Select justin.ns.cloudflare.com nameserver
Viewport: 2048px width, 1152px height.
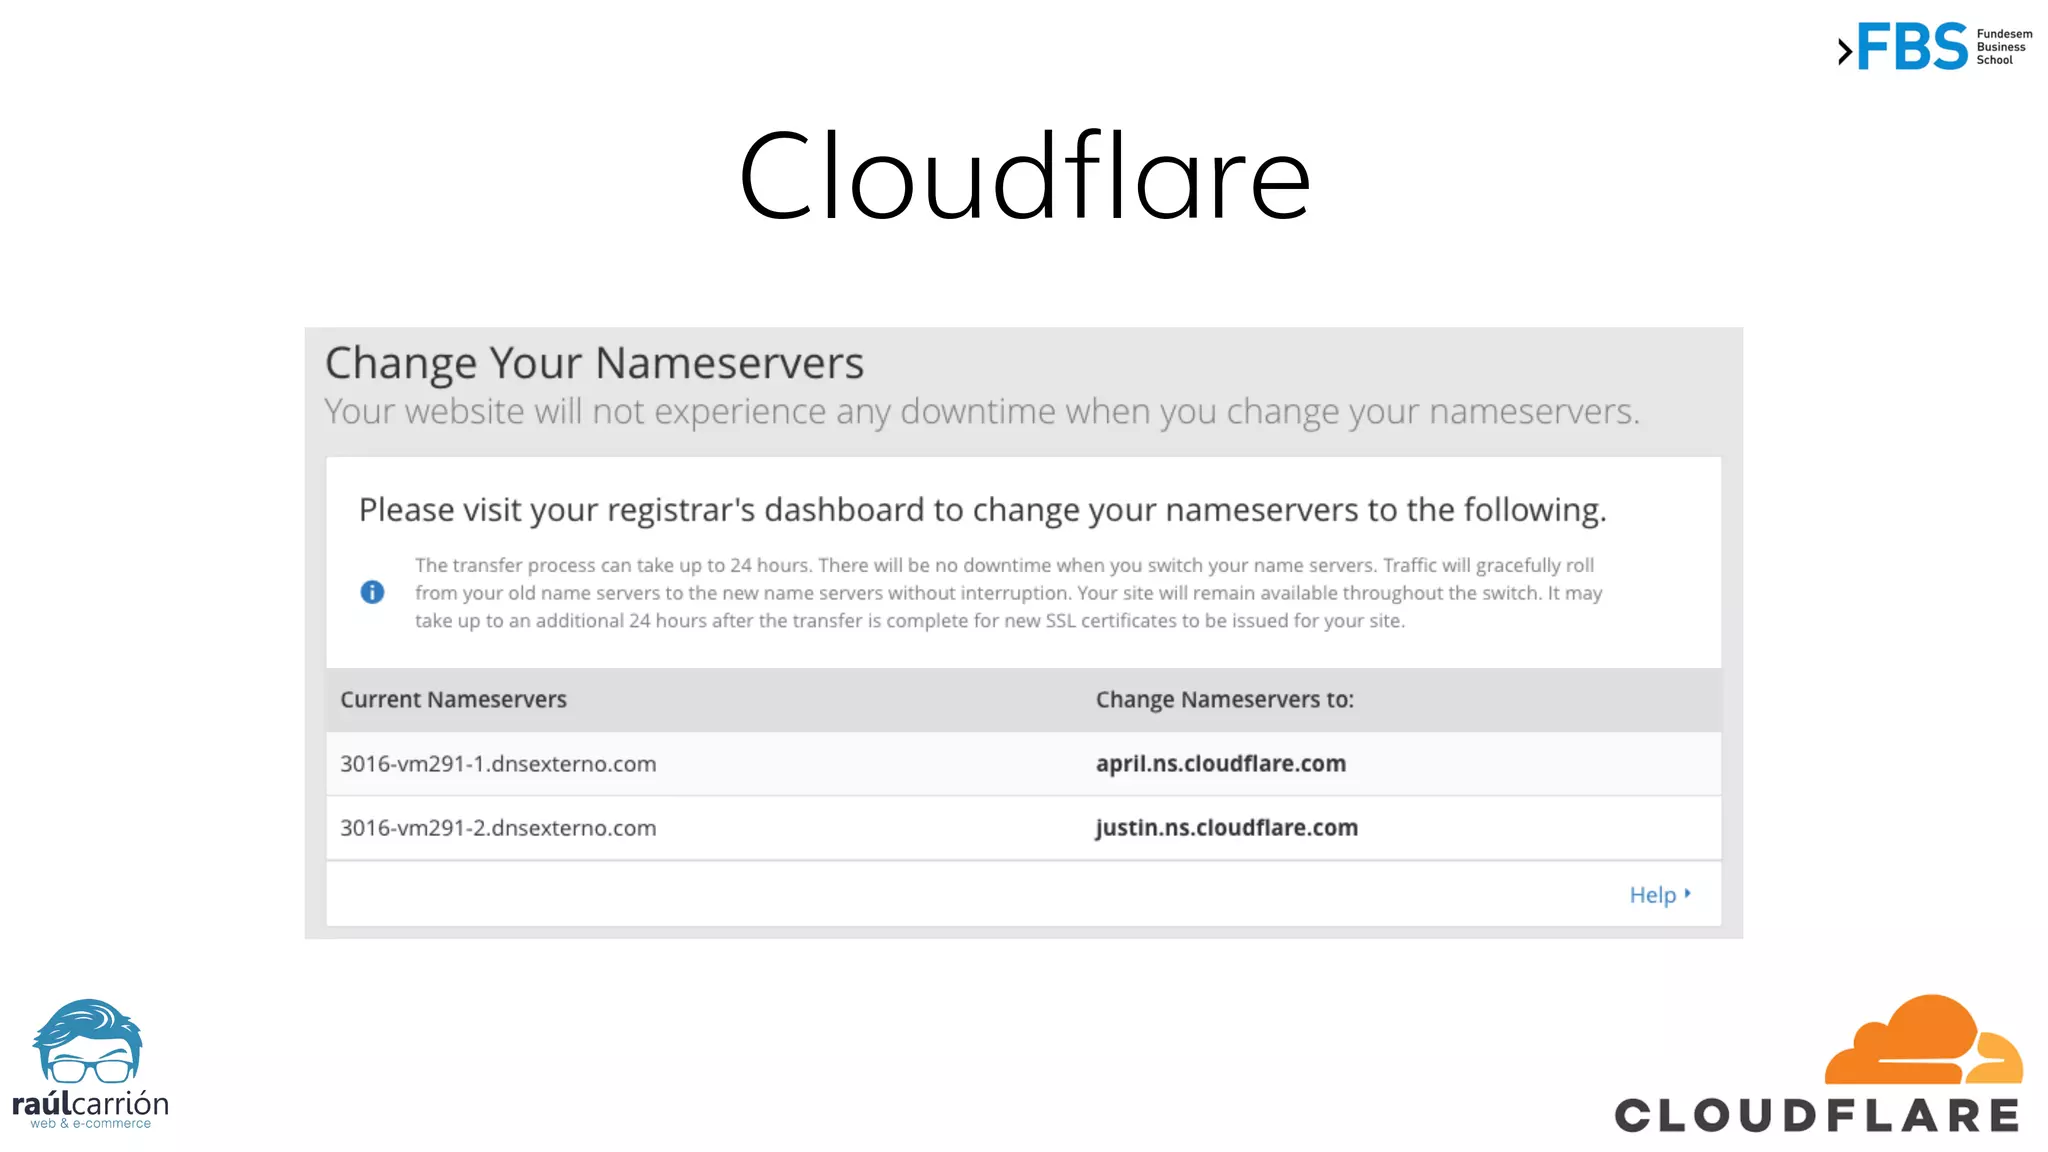point(1226,828)
